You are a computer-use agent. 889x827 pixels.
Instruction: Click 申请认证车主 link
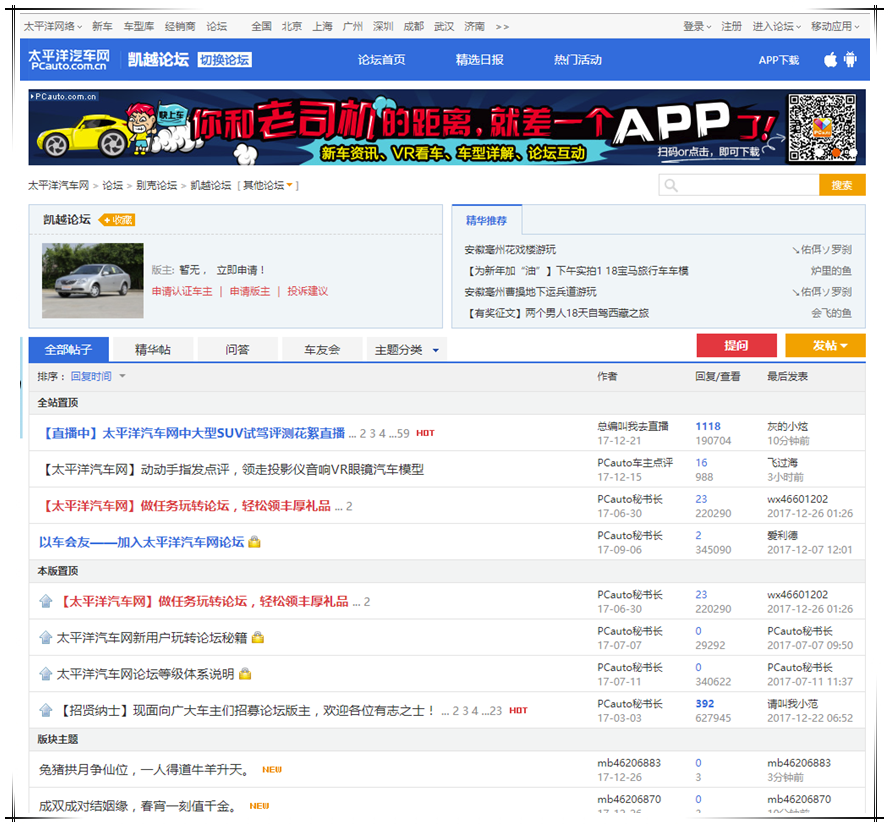tap(182, 291)
